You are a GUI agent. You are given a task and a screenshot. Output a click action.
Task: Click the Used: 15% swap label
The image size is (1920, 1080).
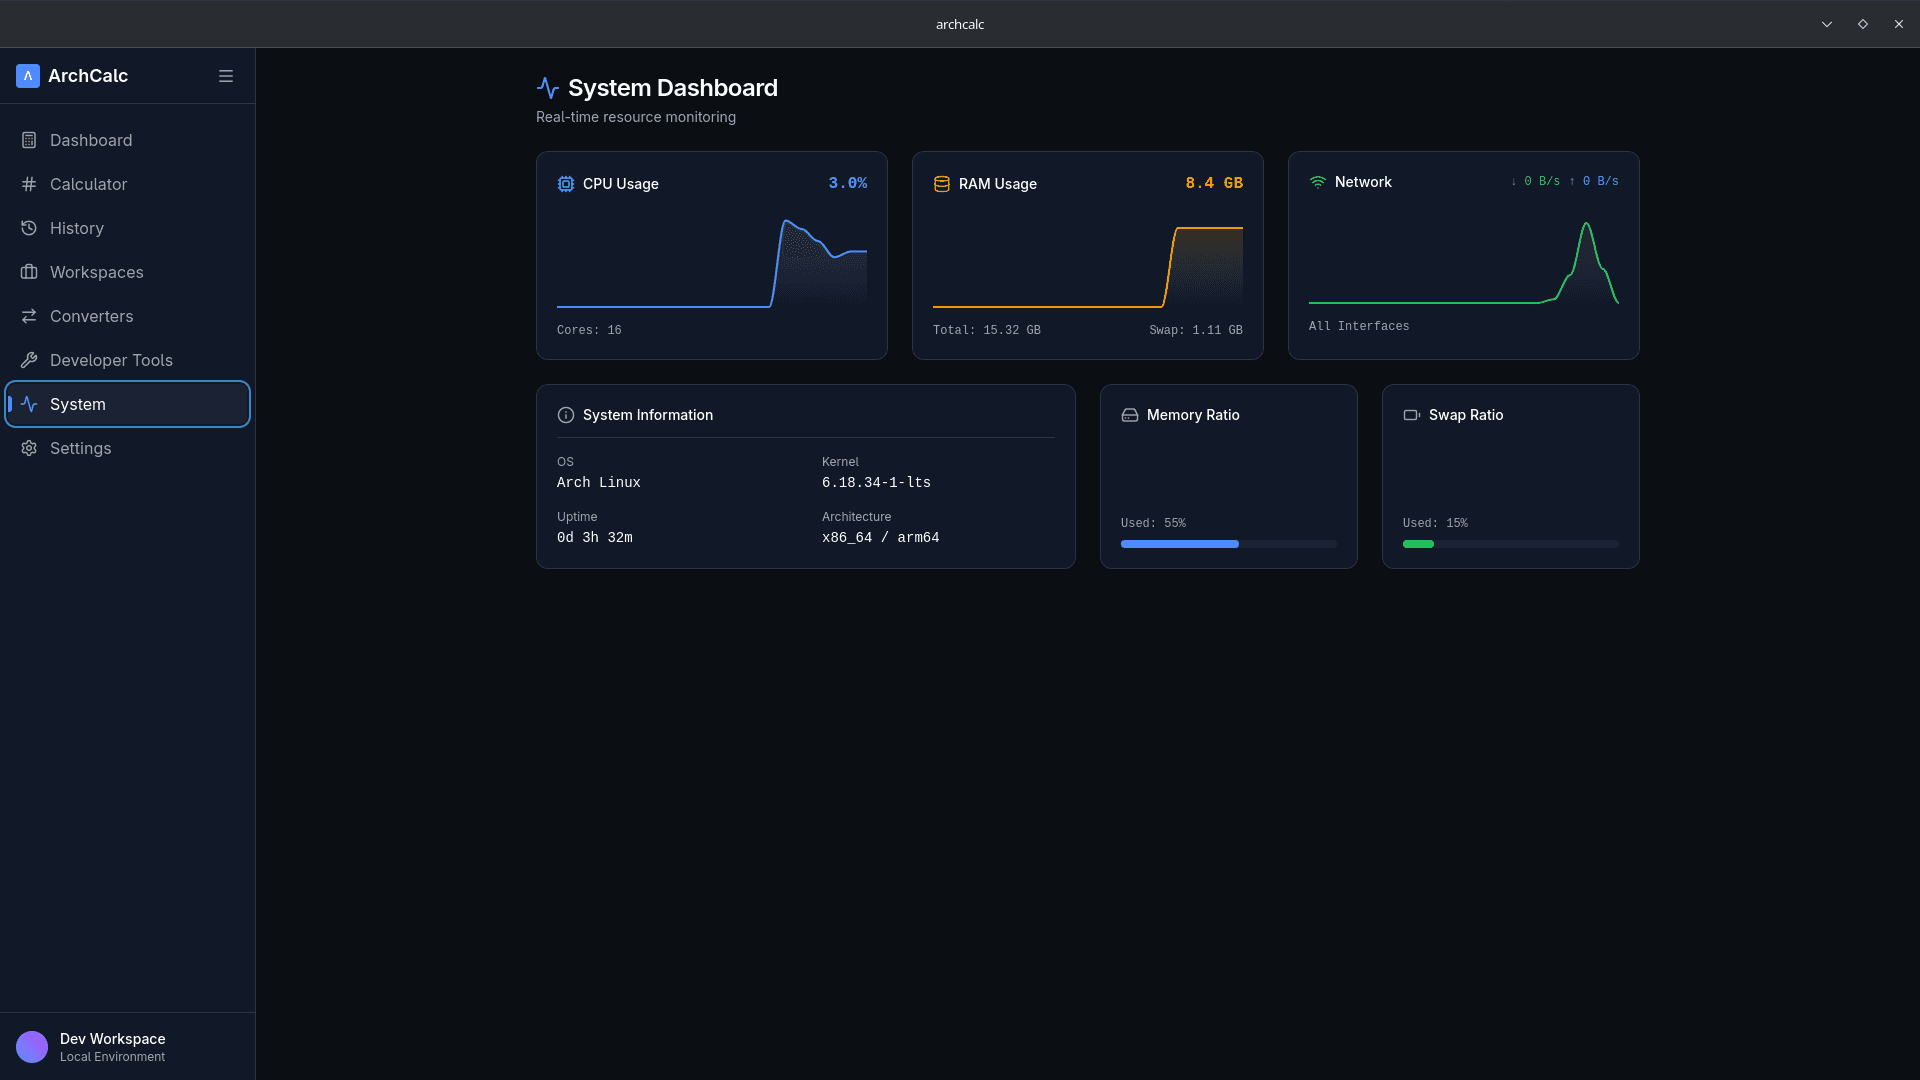pos(1435,523)
